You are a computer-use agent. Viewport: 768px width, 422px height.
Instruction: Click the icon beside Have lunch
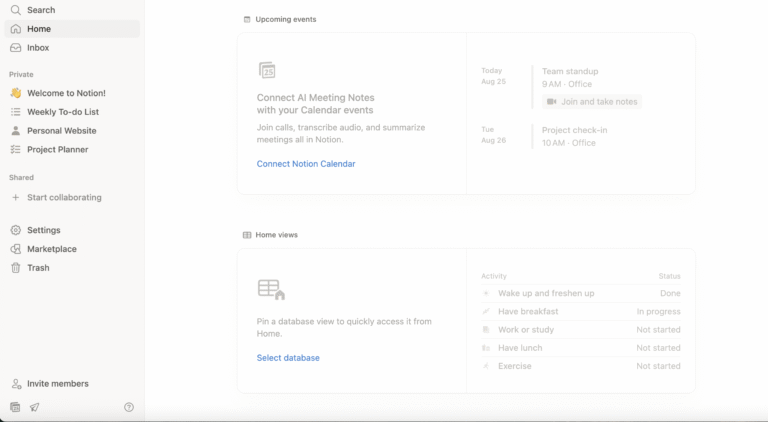coord(486,348)
